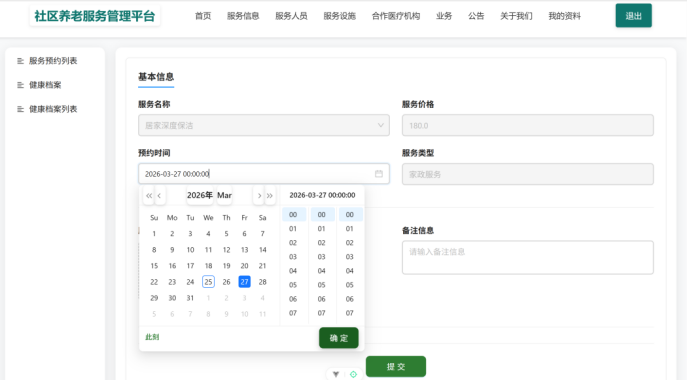687x380 pixels.
Task: Click the 此刻 now link
Action: pyautogui.click(x=152, y=337)
